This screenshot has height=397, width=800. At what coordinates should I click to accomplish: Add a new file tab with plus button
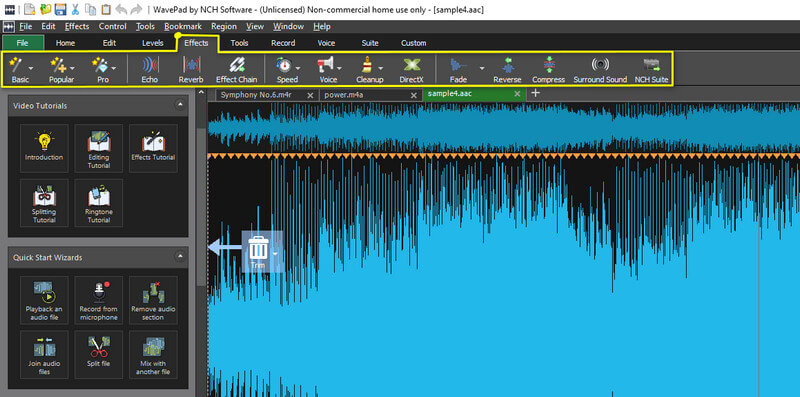click(x=535, y=93)
